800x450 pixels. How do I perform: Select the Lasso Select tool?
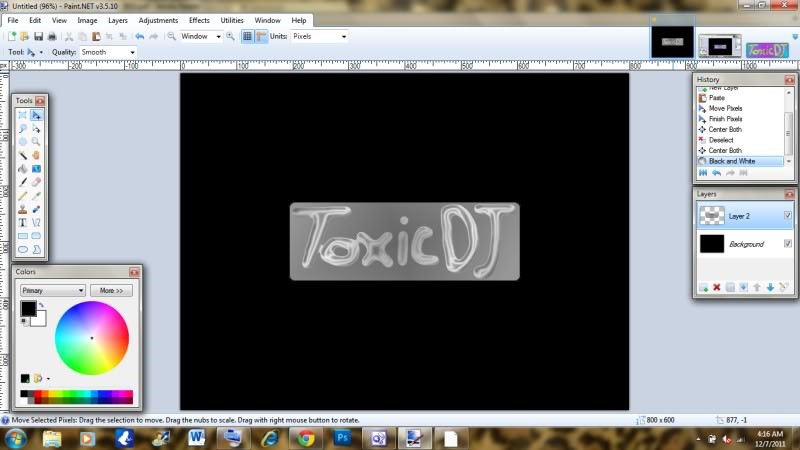point(22,129)
